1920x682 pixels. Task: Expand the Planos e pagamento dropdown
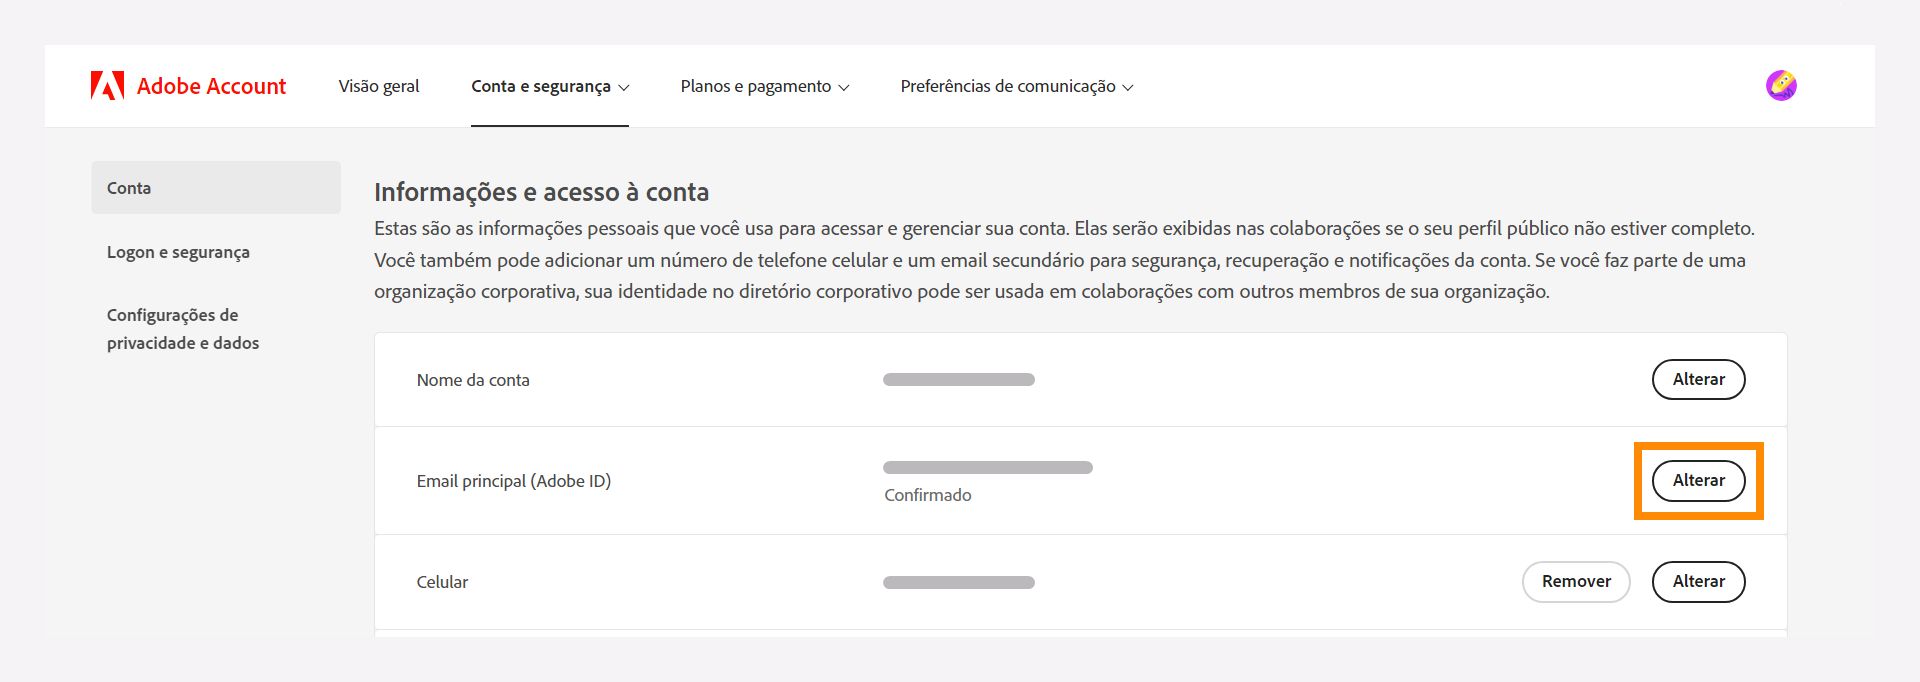[764, 86]
